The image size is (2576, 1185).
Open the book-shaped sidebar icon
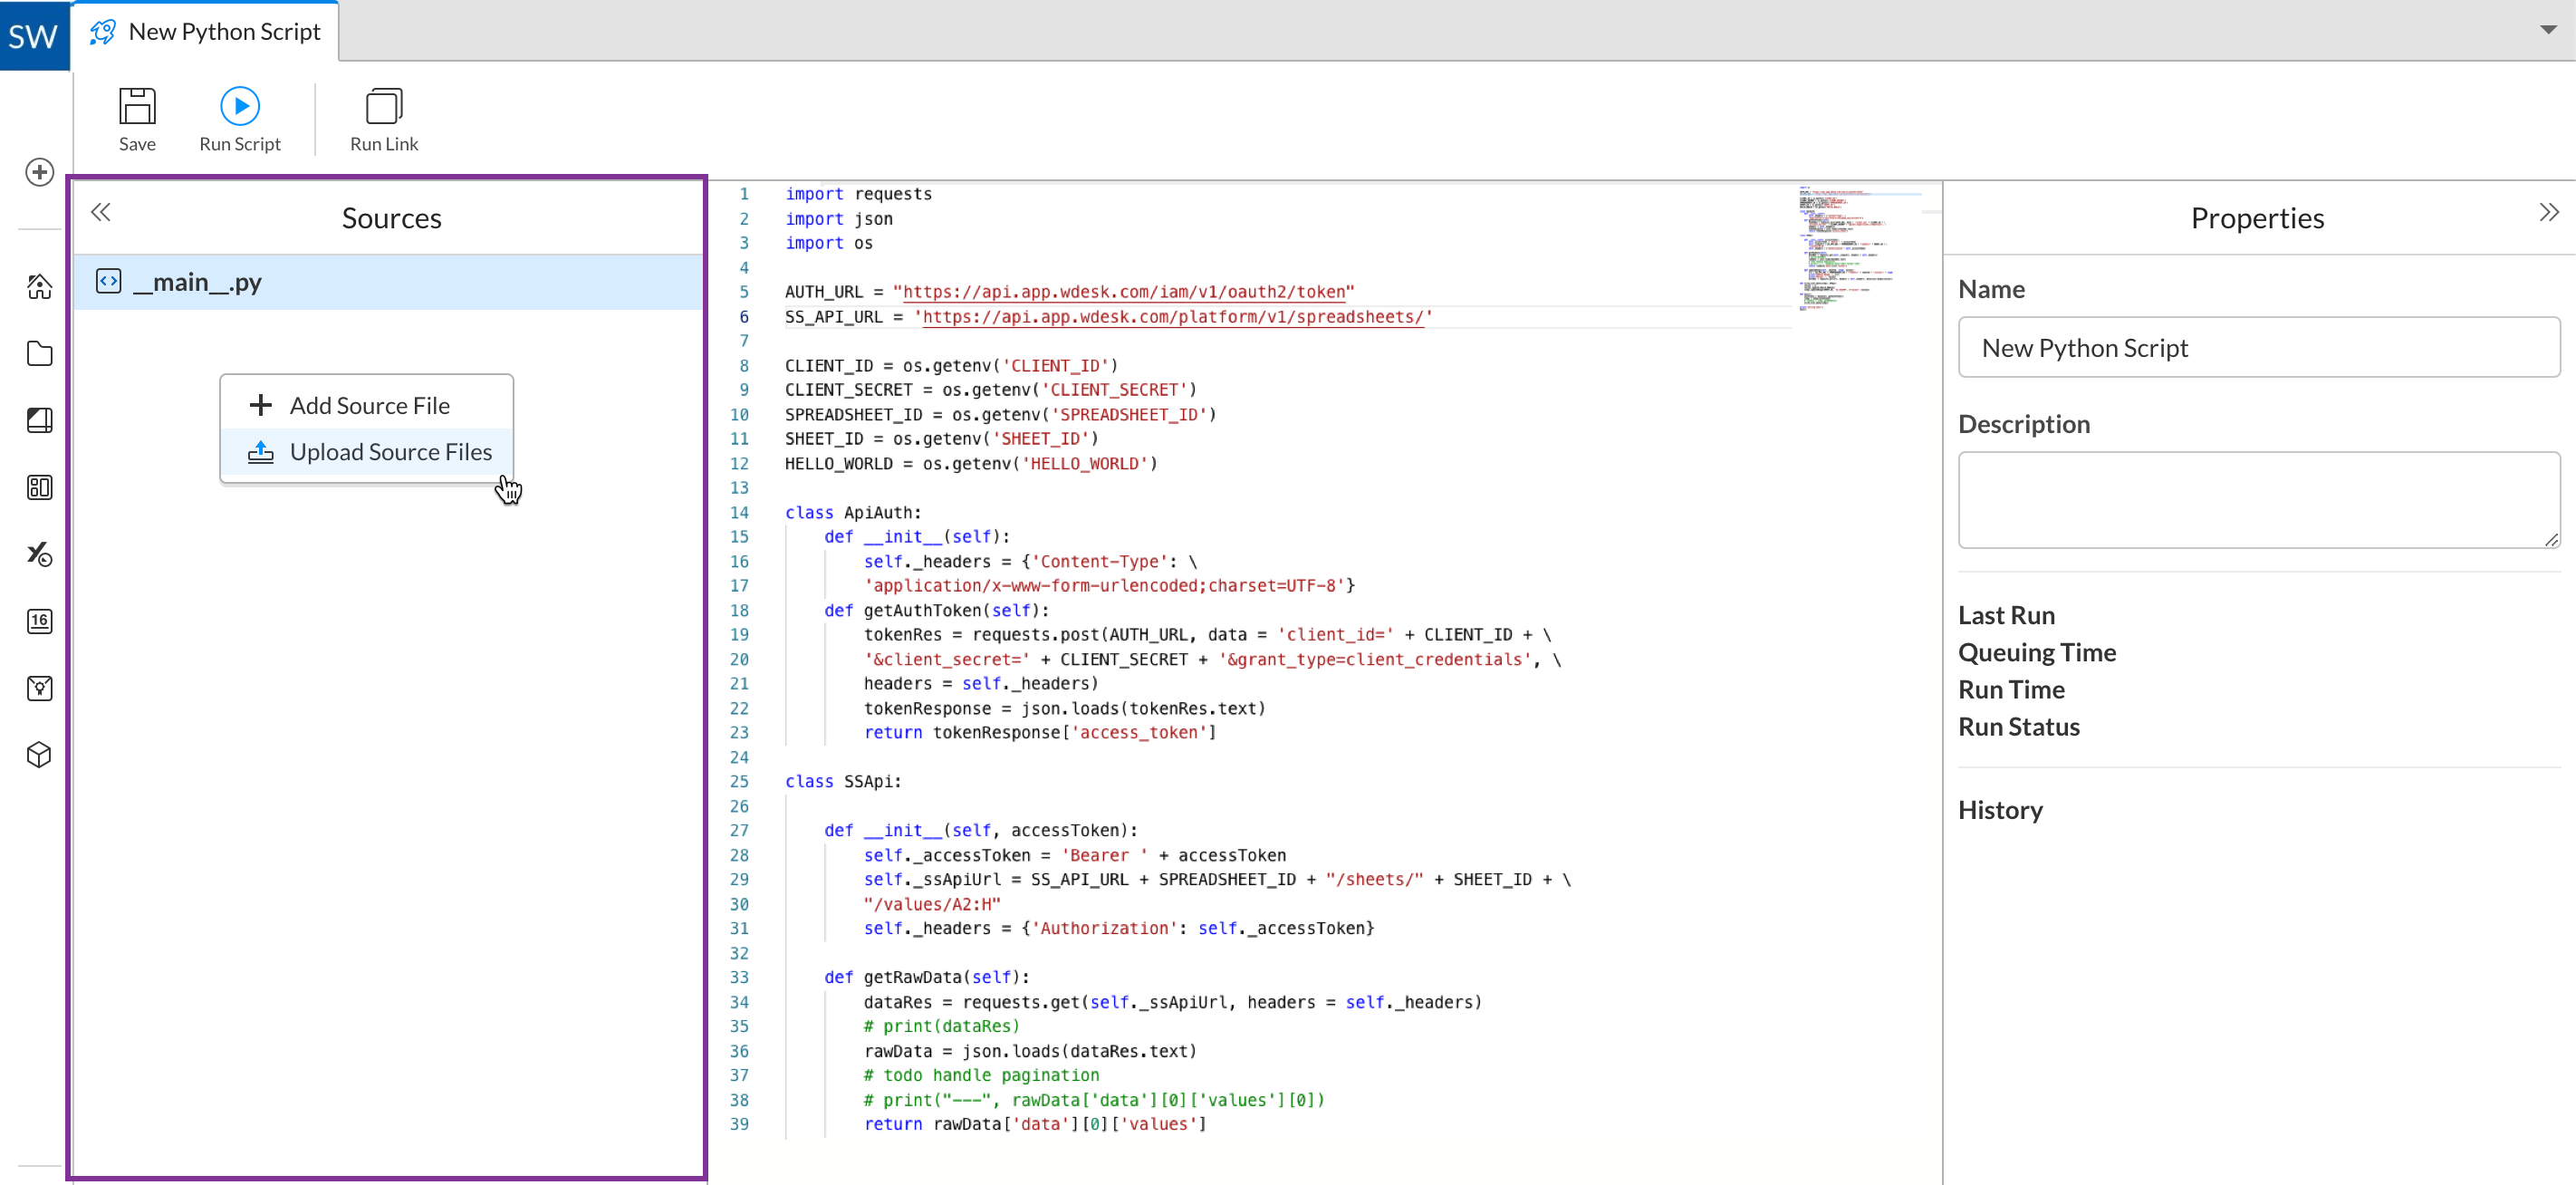tap(39, 420)
